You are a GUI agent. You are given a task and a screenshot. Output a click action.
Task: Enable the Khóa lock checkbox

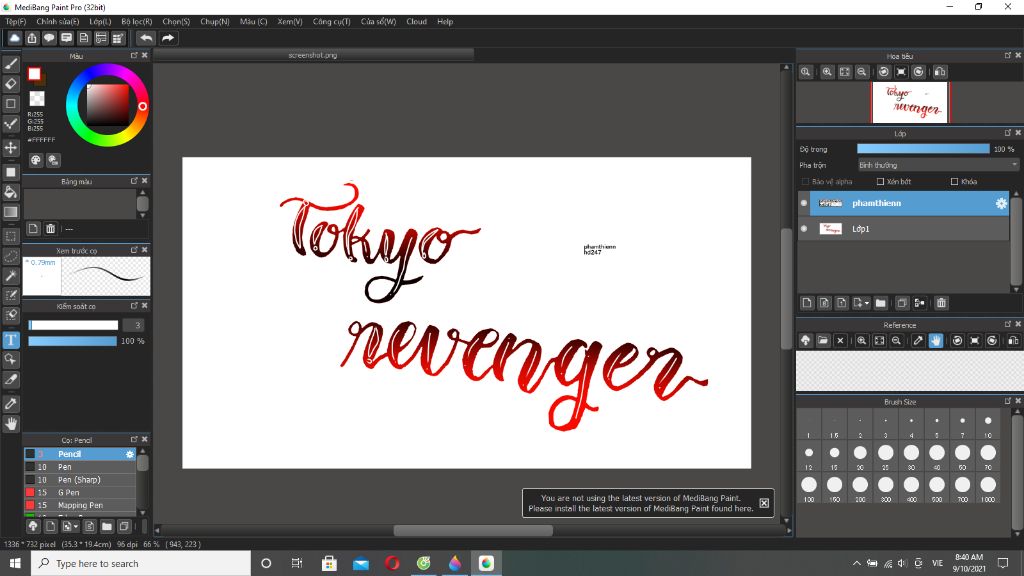954,182
